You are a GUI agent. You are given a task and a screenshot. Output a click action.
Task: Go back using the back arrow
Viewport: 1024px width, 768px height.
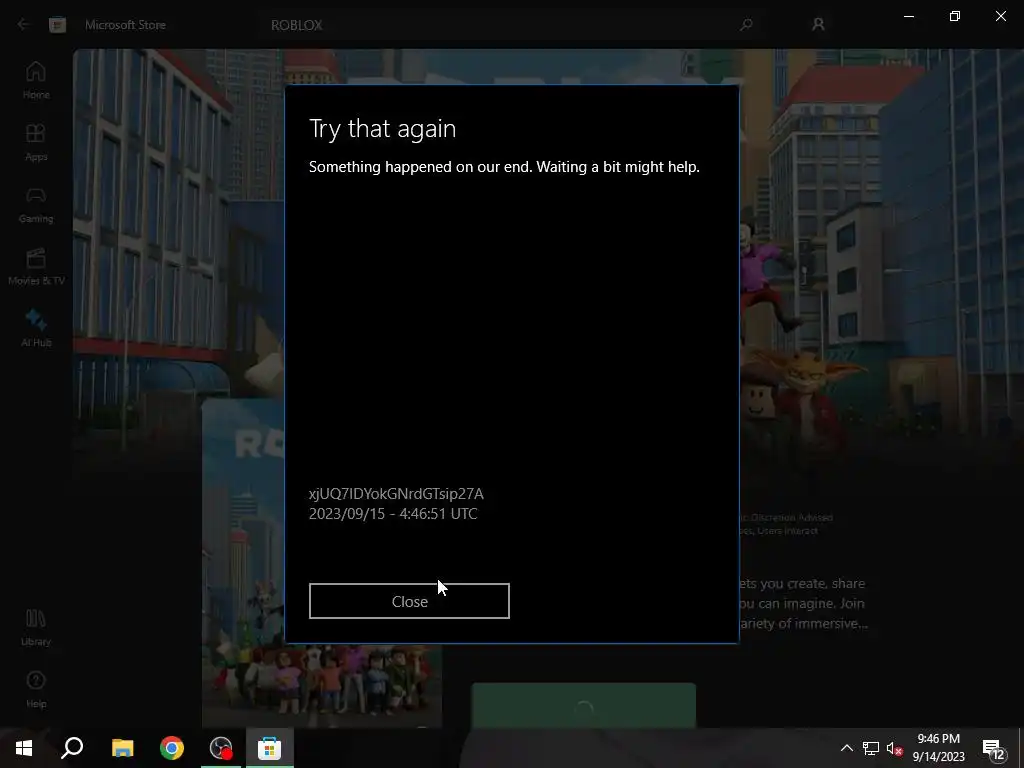pyautogui.click(x=24, y=25)
